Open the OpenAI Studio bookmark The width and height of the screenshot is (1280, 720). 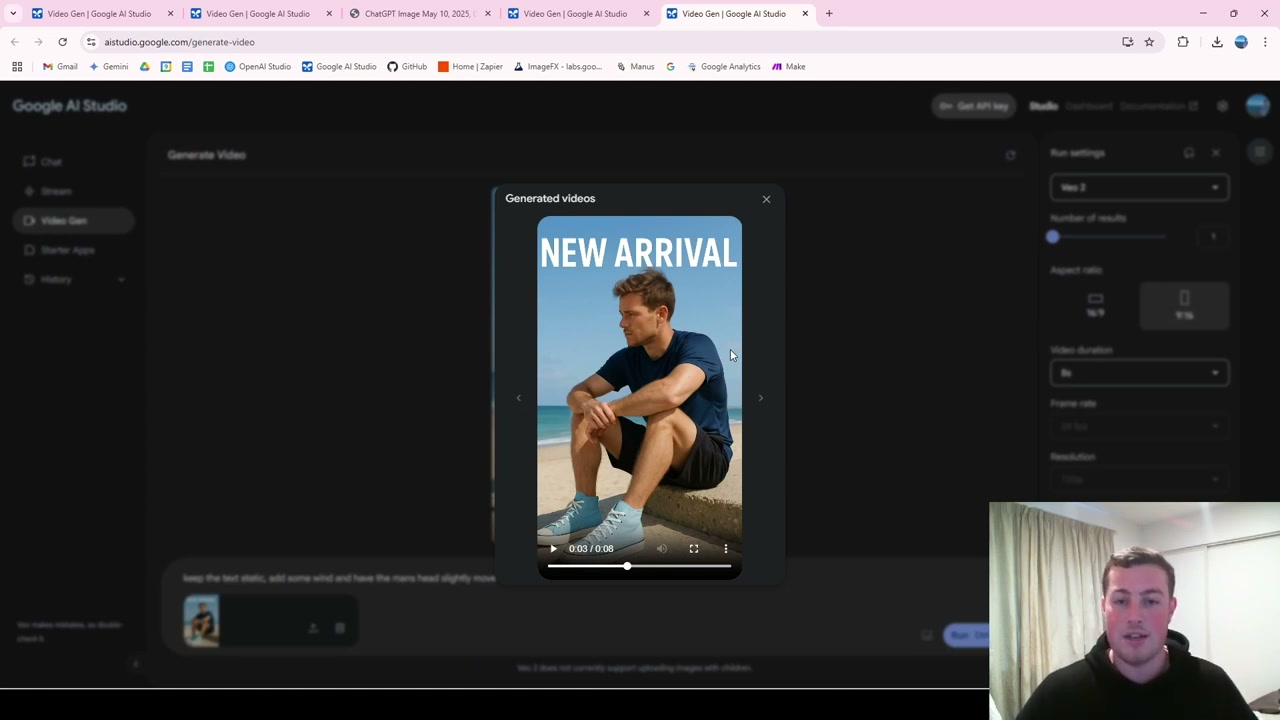click(x=258, y=67)
